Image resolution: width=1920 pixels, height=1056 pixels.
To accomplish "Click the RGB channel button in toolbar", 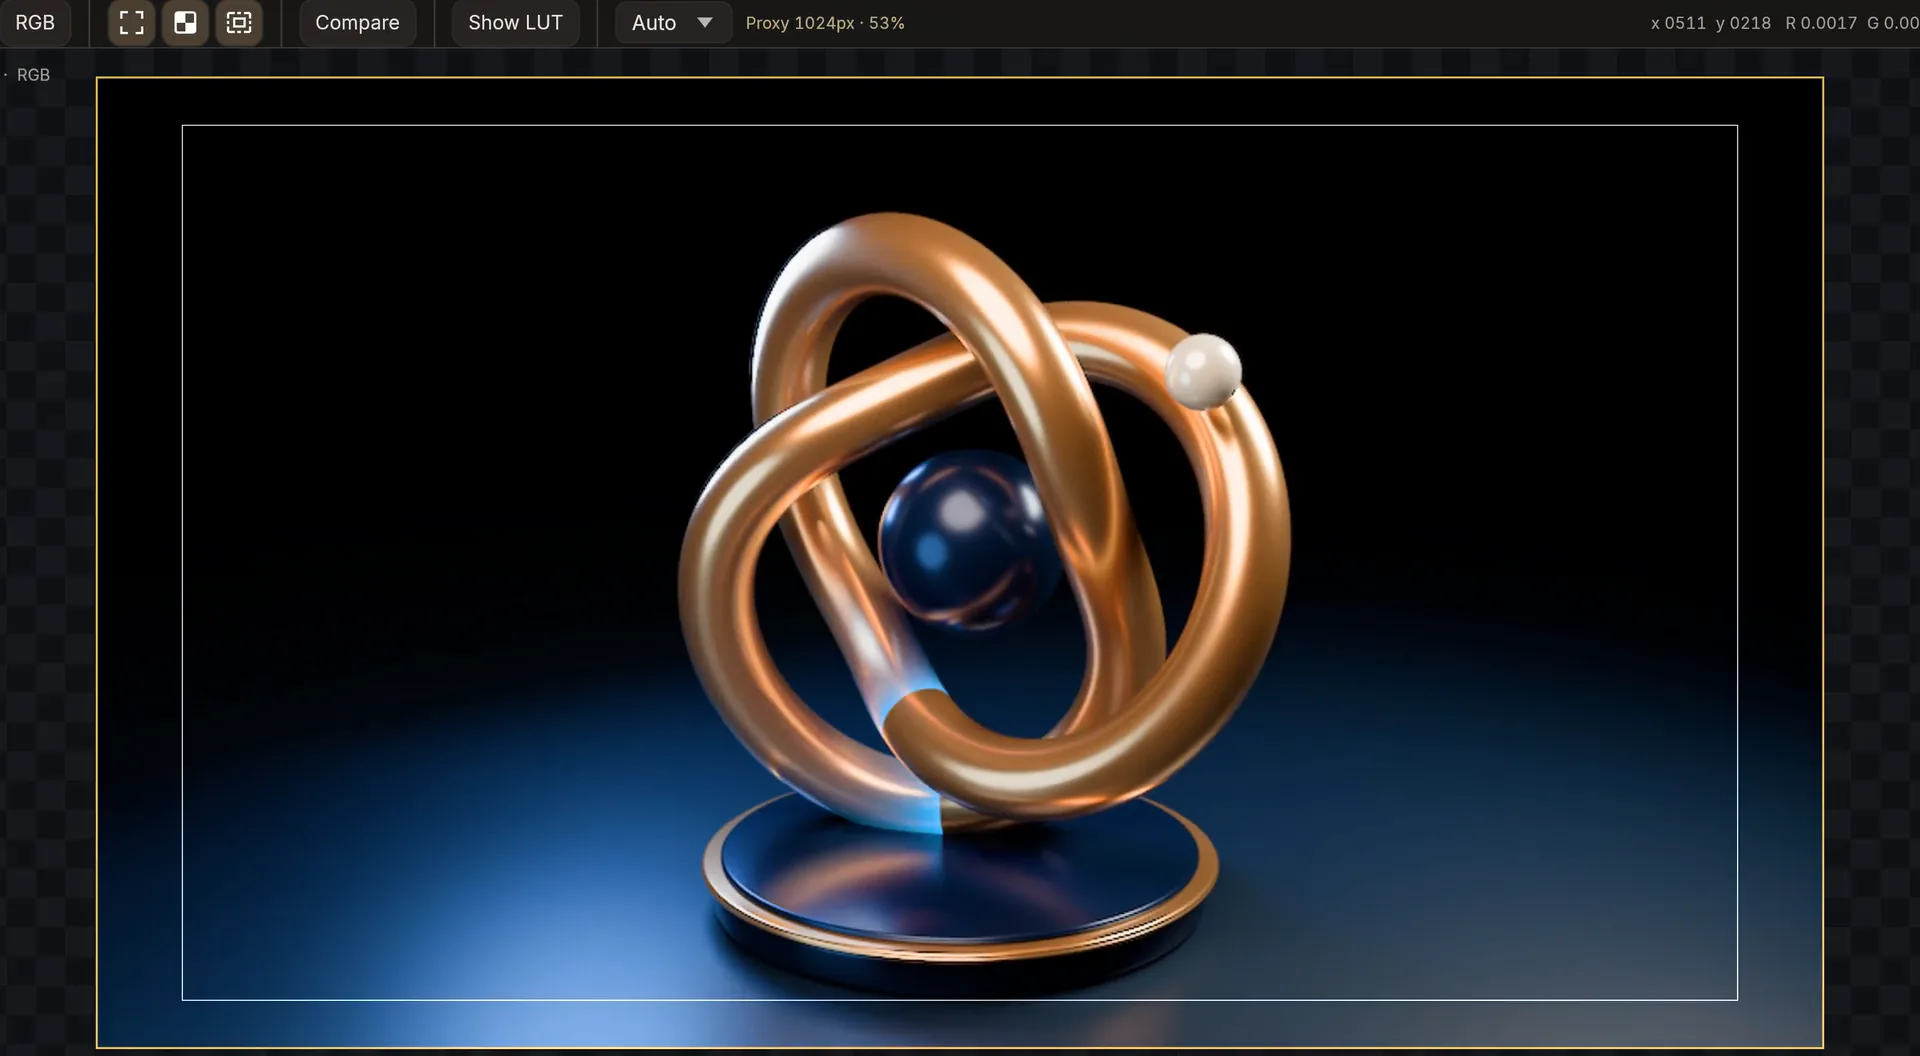I will click(x=35, y=22).
